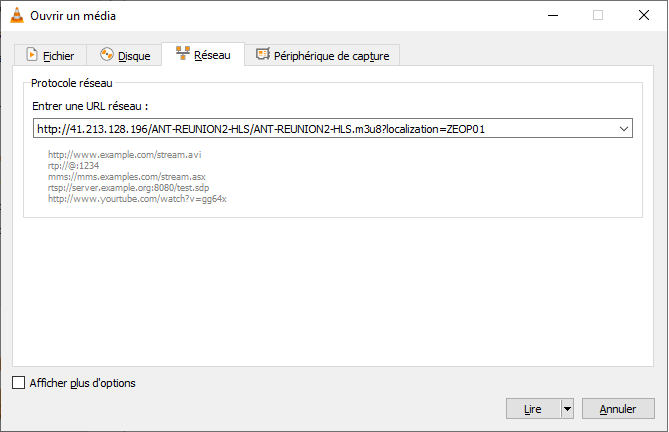Click the example yourtube.com watch URL
The height and width of the screenshot is (432, 669).
[x=137, y=199]
